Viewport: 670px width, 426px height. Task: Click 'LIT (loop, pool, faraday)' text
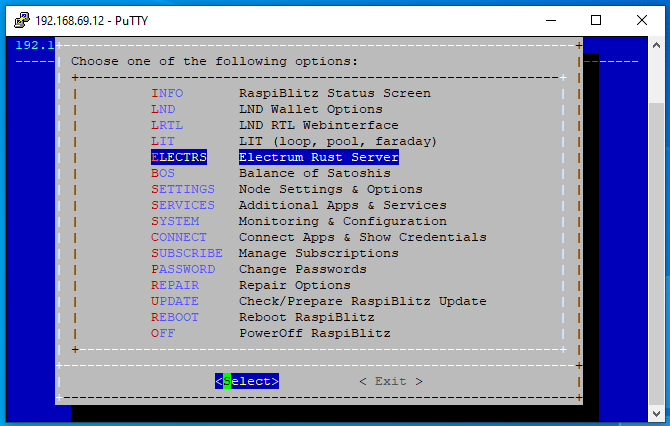338,141
